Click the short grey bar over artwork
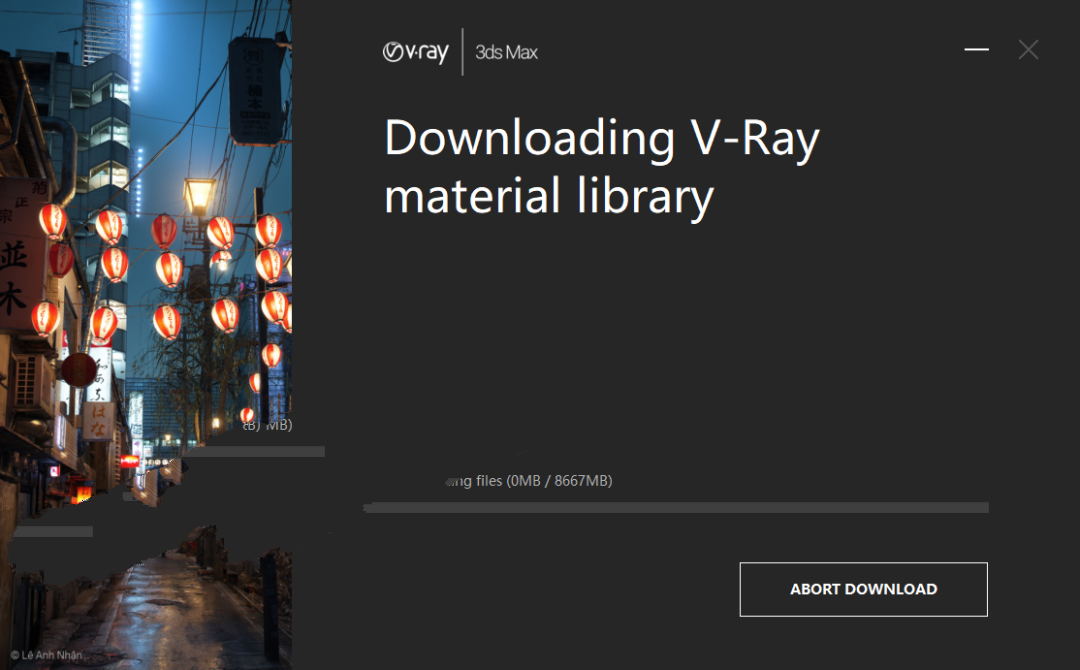 [53, 532]
